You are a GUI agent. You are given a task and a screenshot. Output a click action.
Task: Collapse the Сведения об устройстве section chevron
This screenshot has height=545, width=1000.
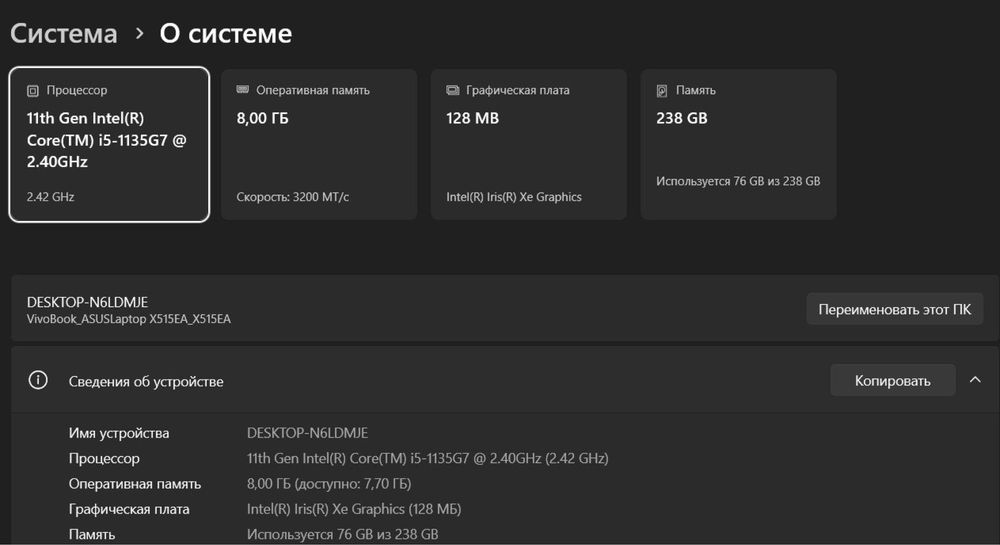click(x=975, y=380)
